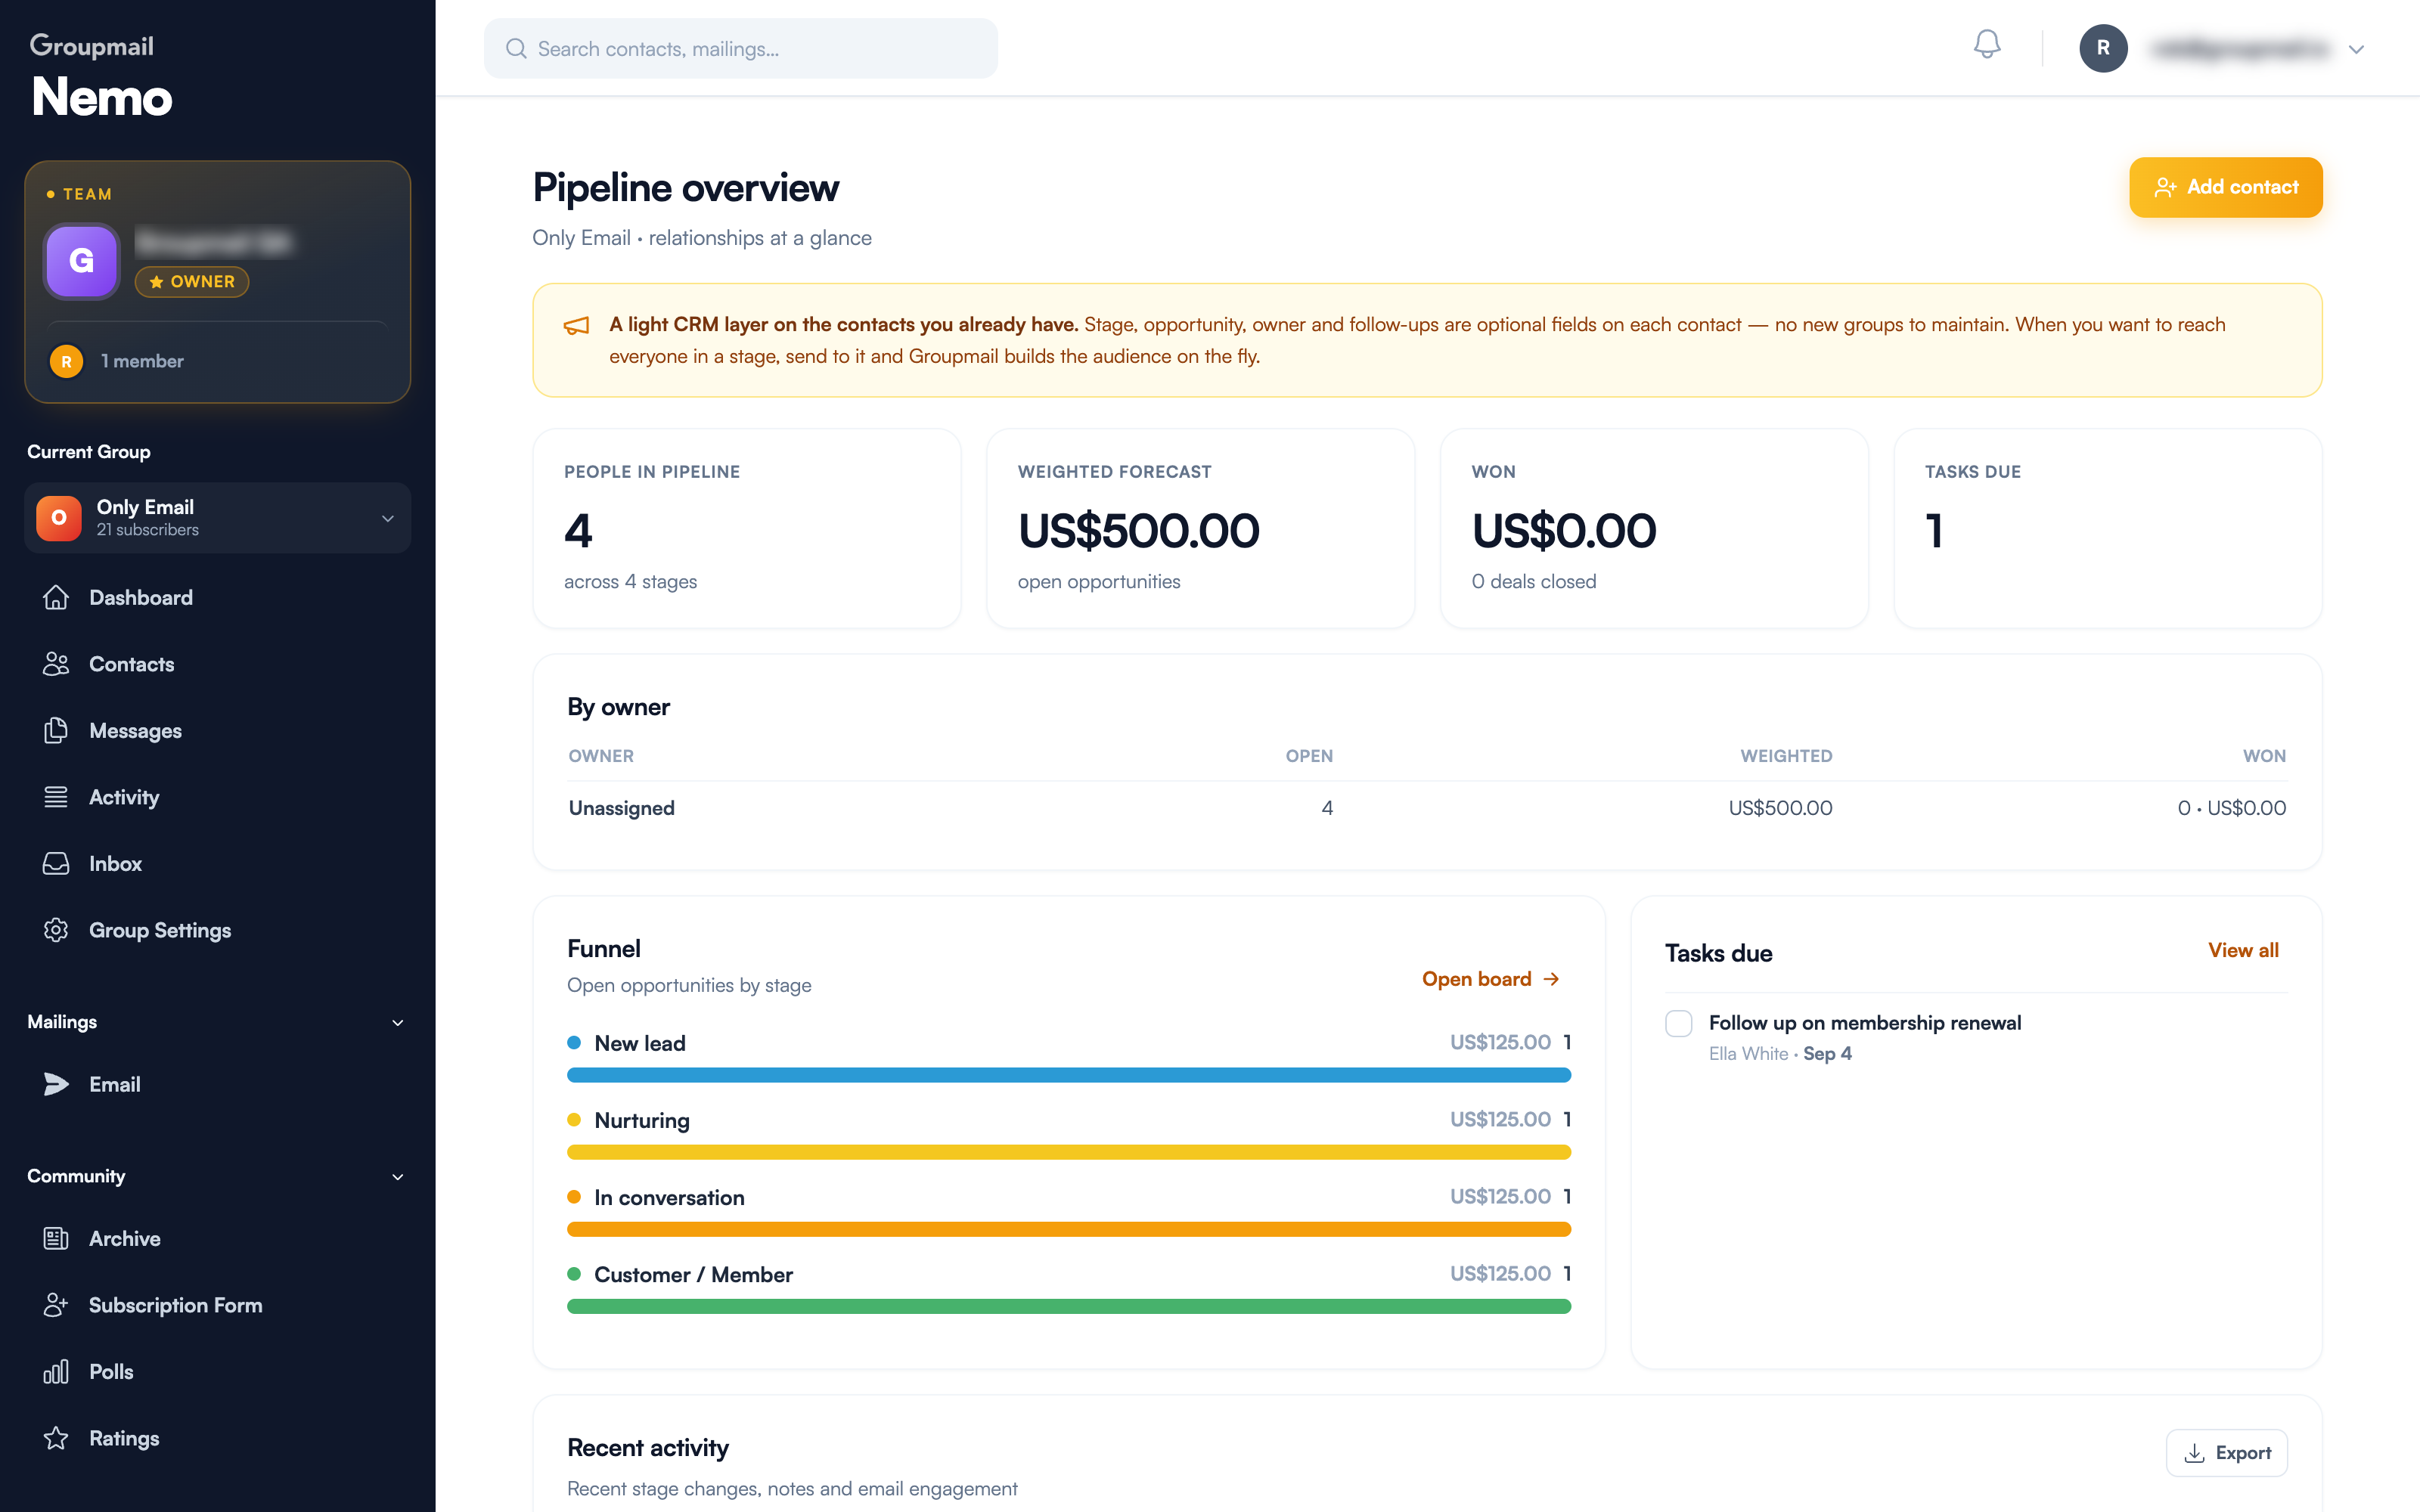Click the Ratings star icon

click(x=56, y=1438)
